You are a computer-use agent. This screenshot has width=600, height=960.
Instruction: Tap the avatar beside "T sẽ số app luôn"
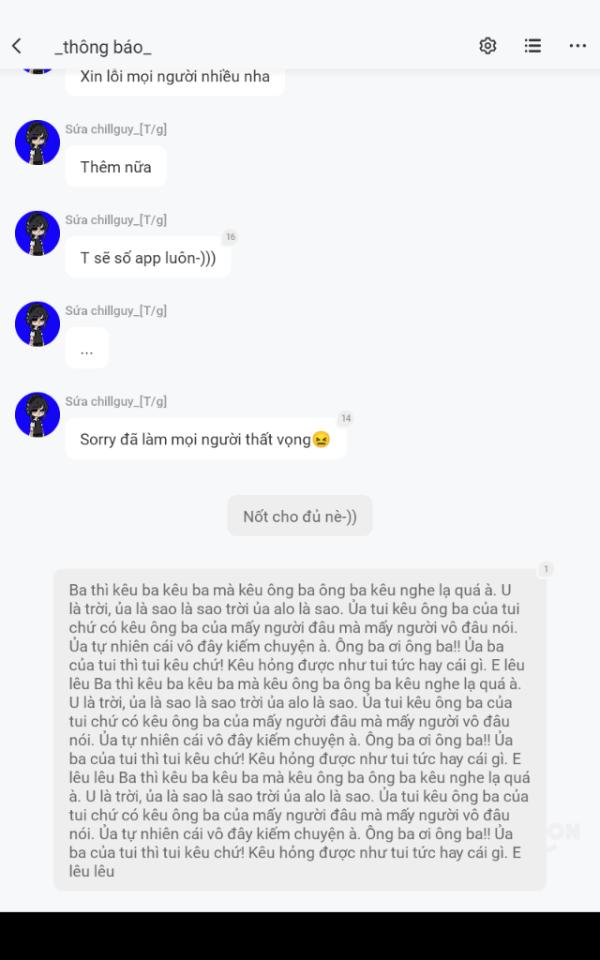coord(37,233)
